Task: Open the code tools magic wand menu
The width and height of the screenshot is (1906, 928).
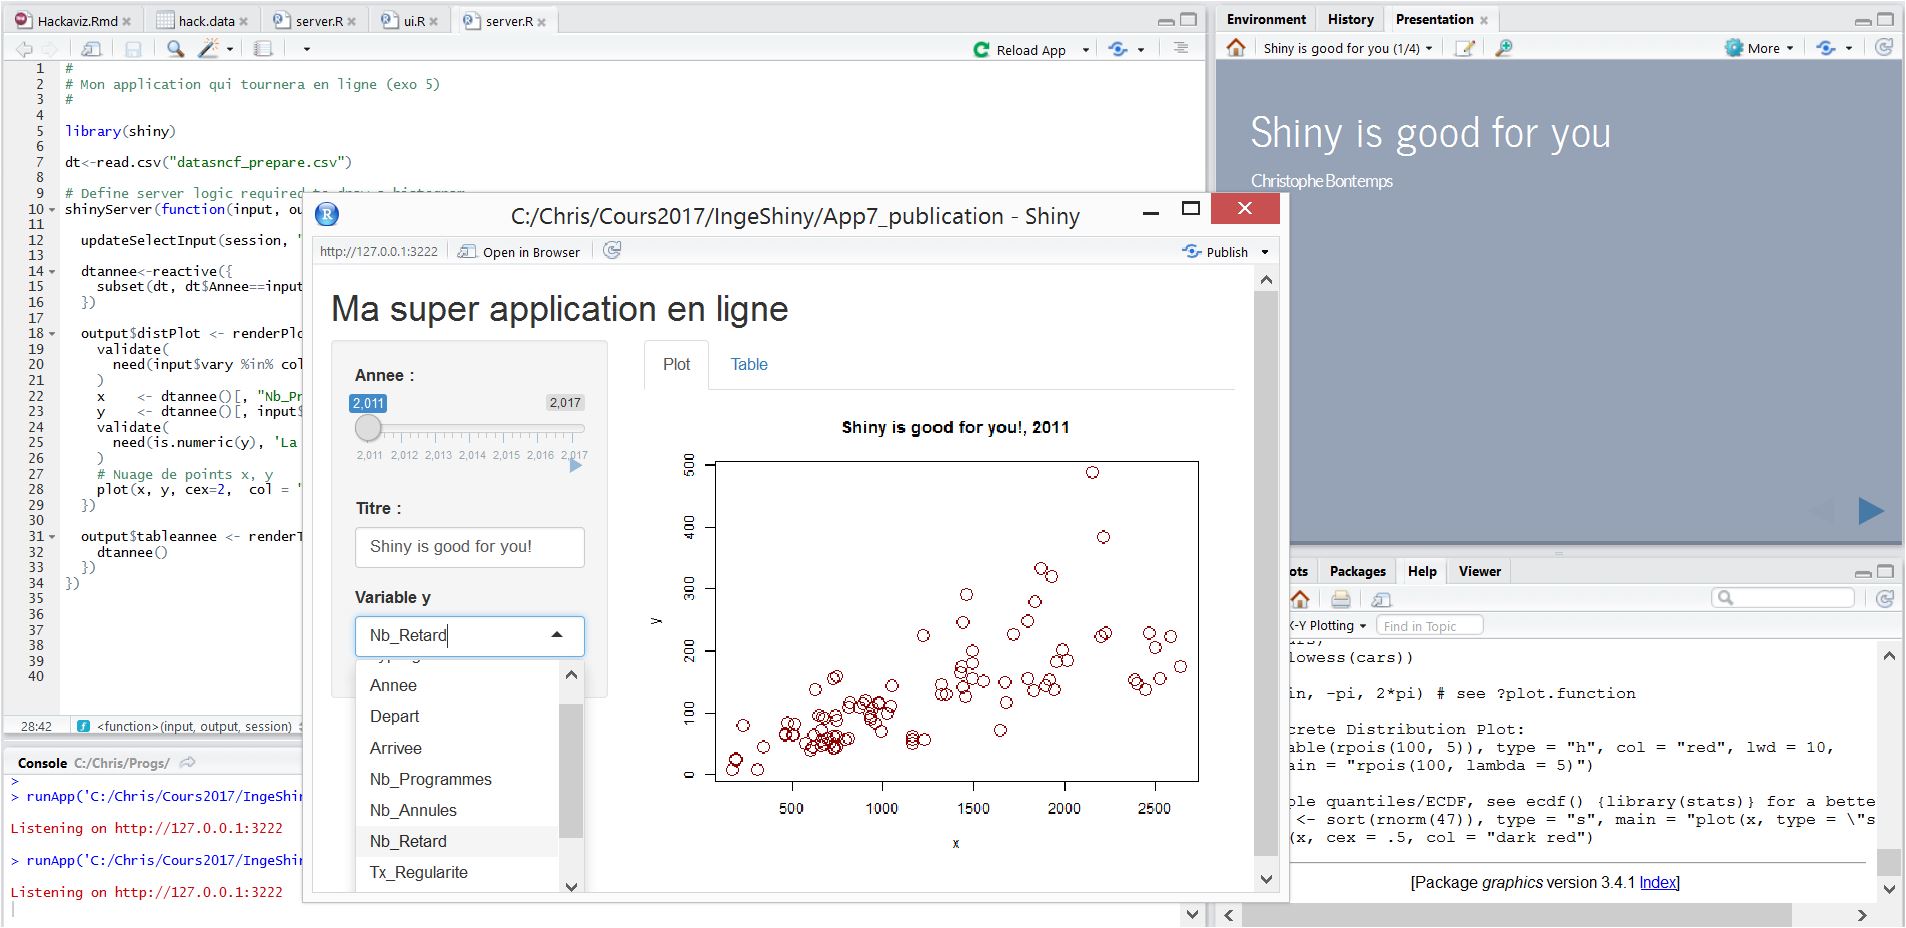Action: [214, 48]
